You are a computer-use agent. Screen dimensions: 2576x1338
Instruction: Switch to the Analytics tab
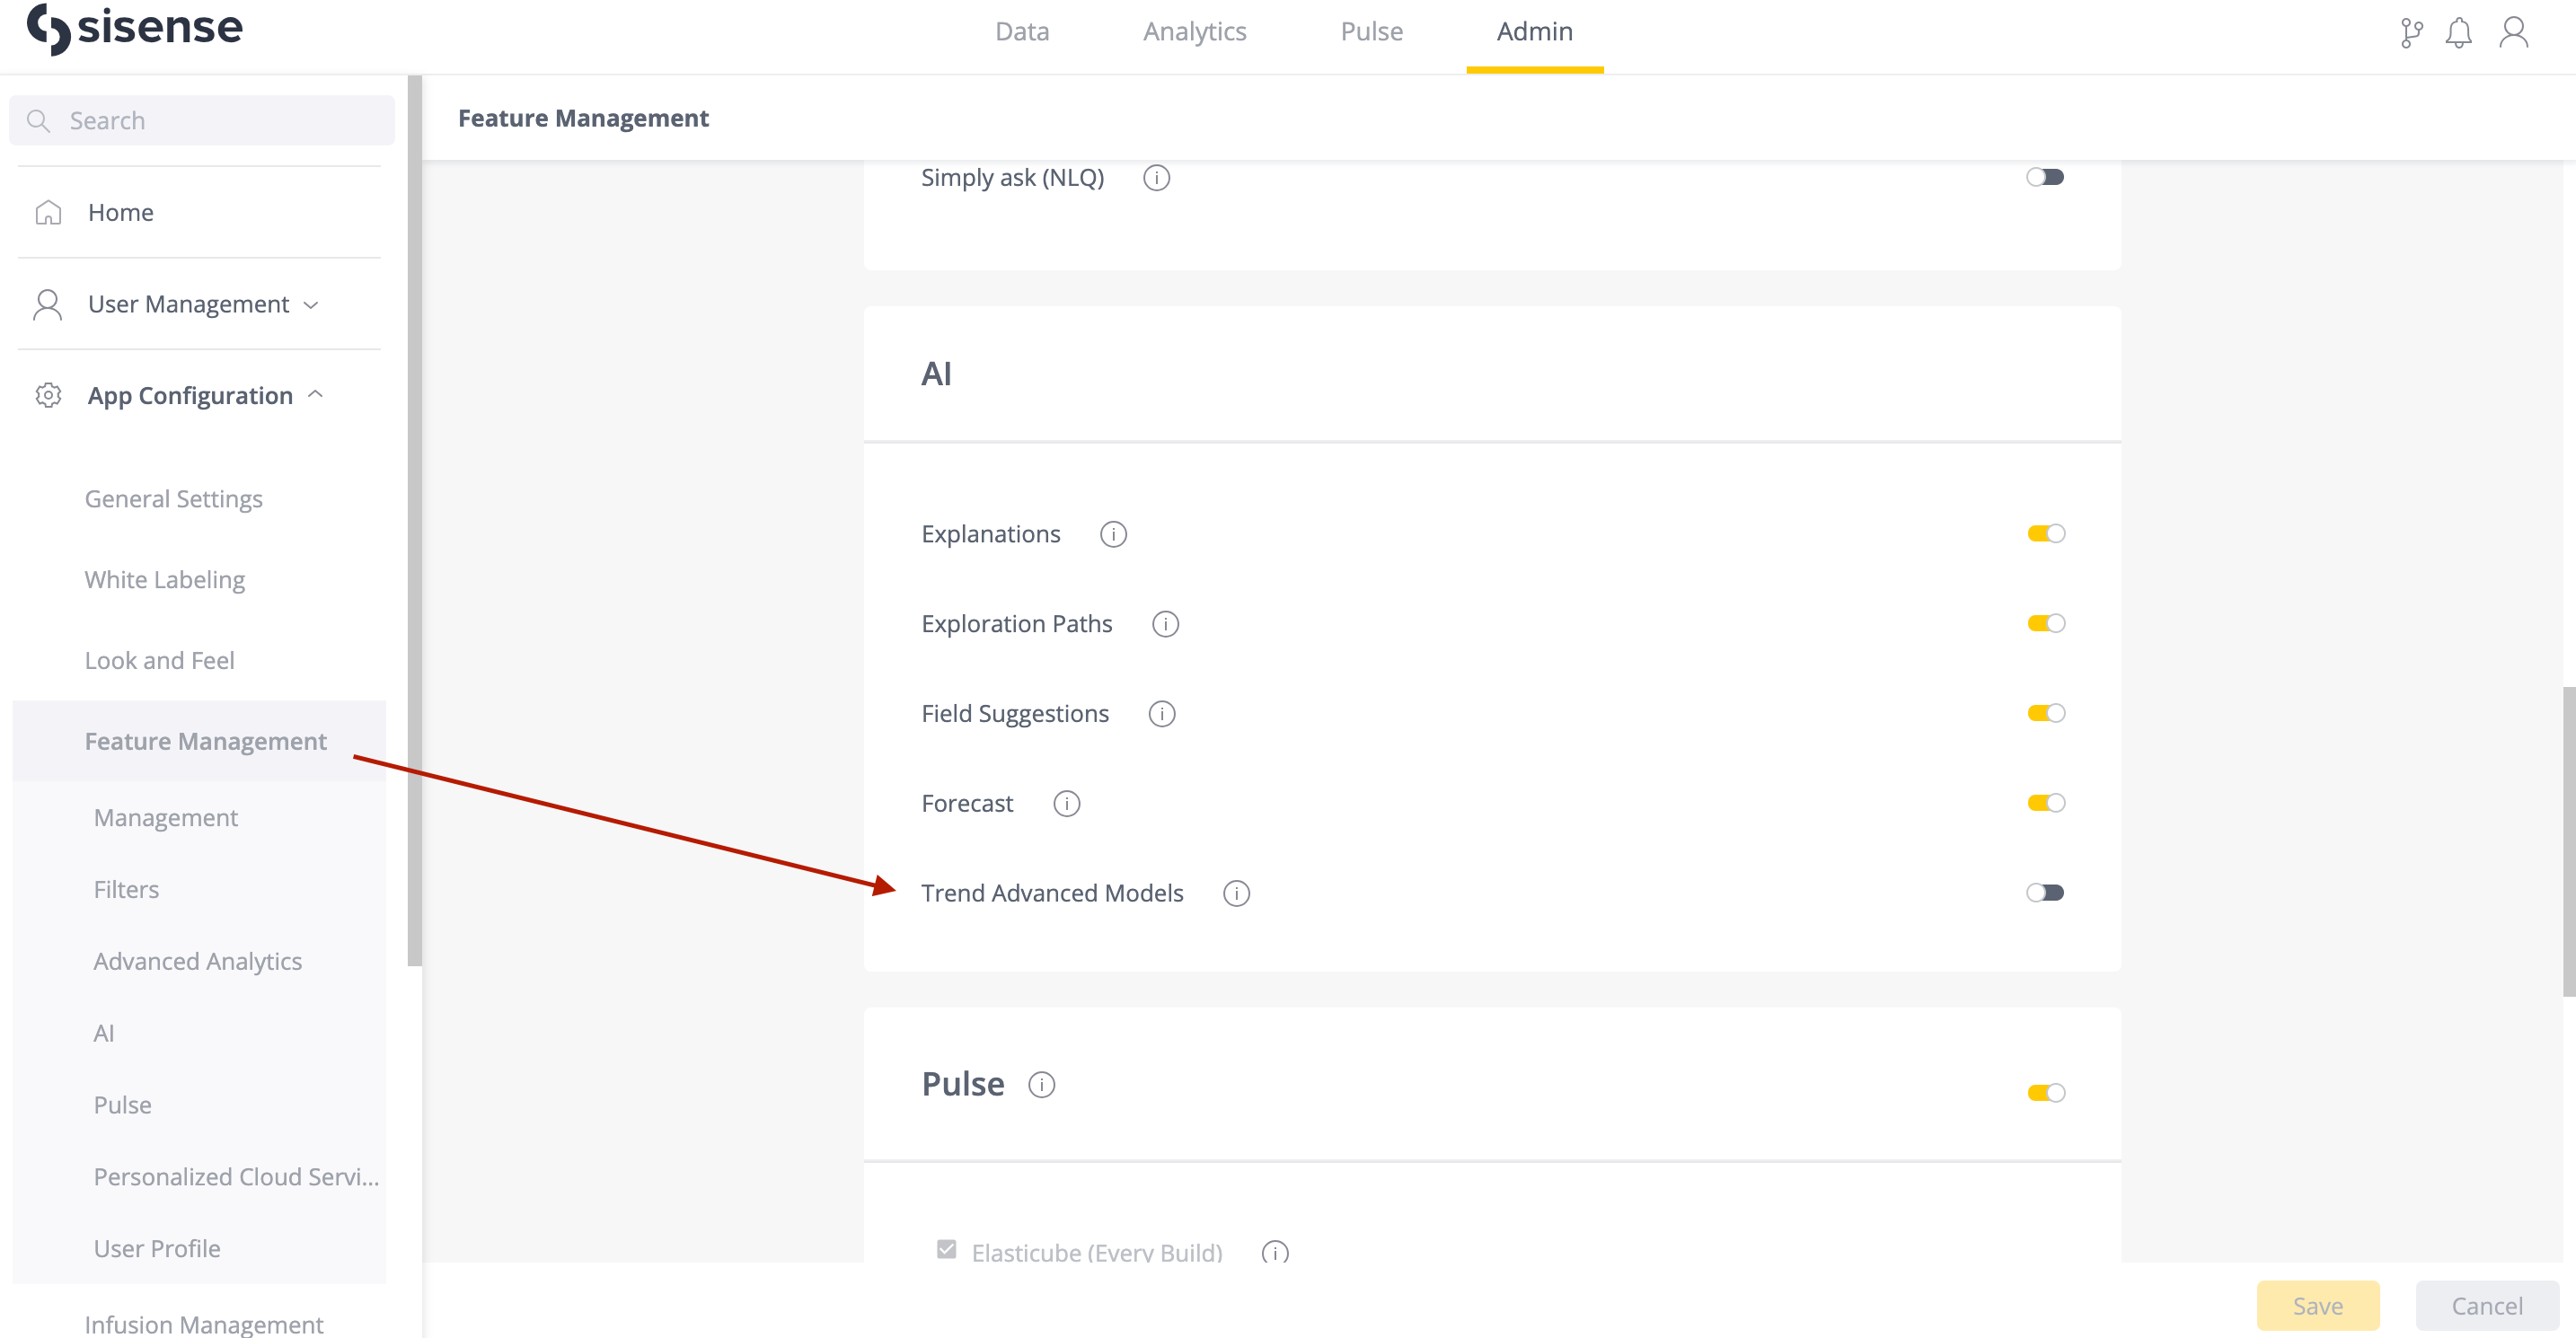(1195, 31)
